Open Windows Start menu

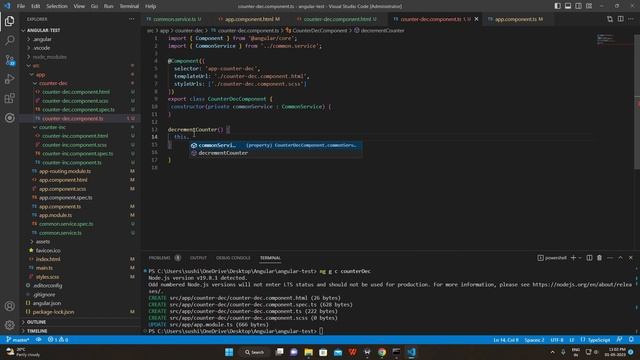click(229, 352)
